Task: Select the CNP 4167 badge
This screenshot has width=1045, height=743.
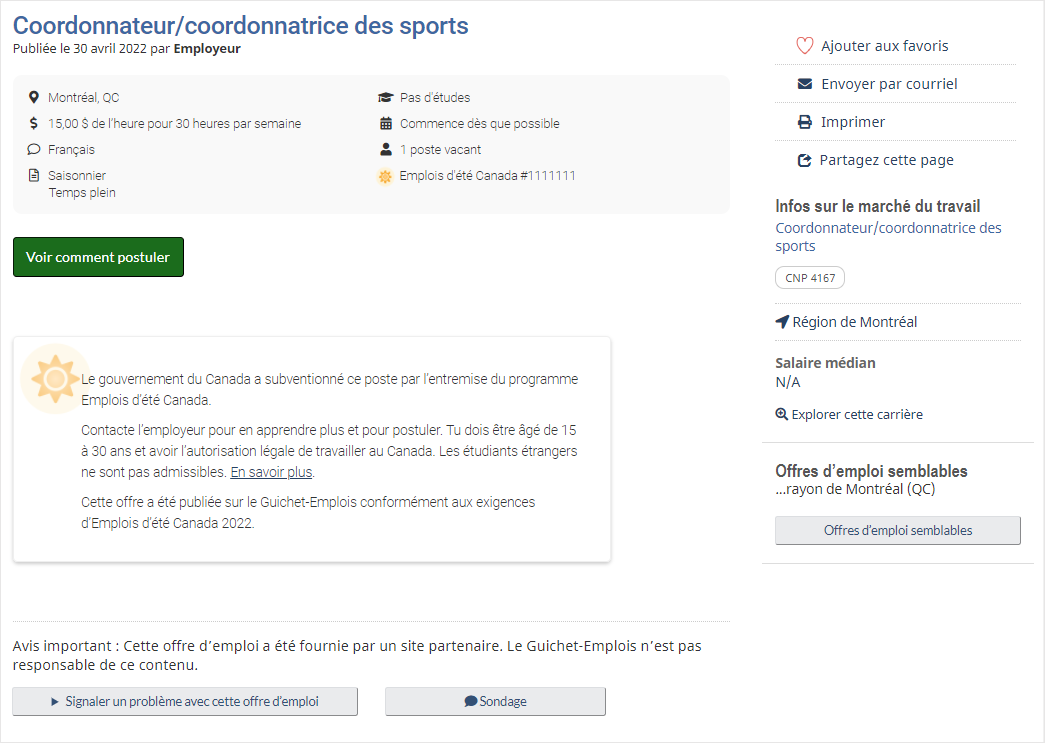Action: 810,278
